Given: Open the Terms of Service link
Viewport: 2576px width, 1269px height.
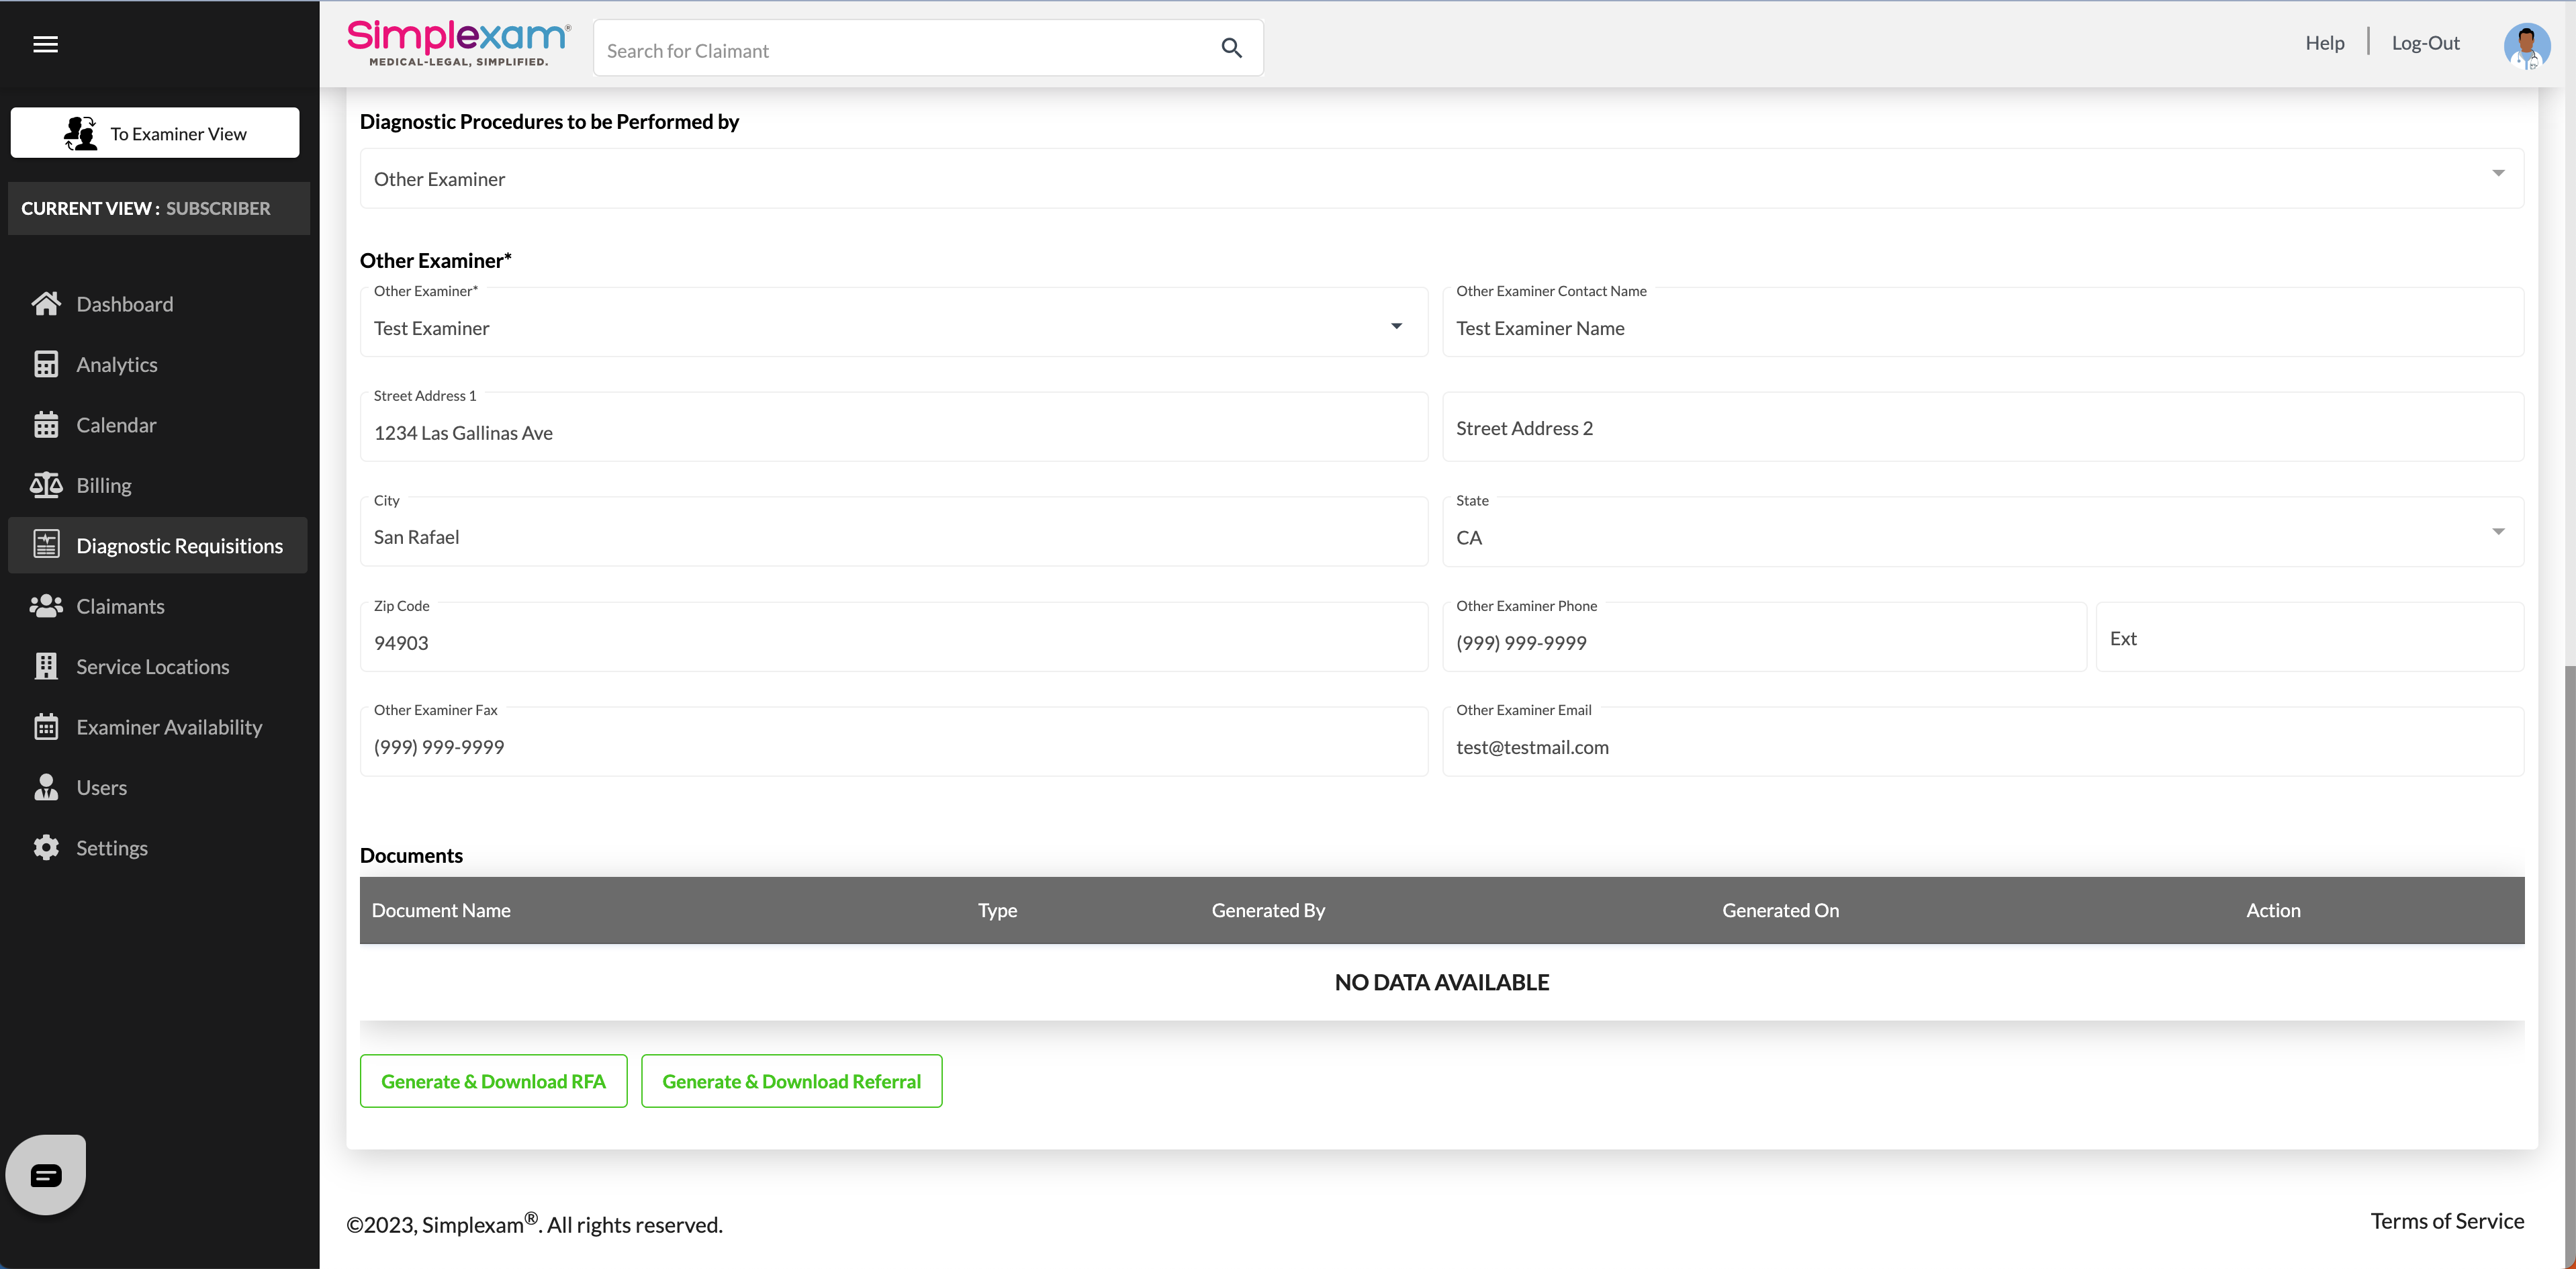Looking at the screenshot, I should [2446, 1221].
